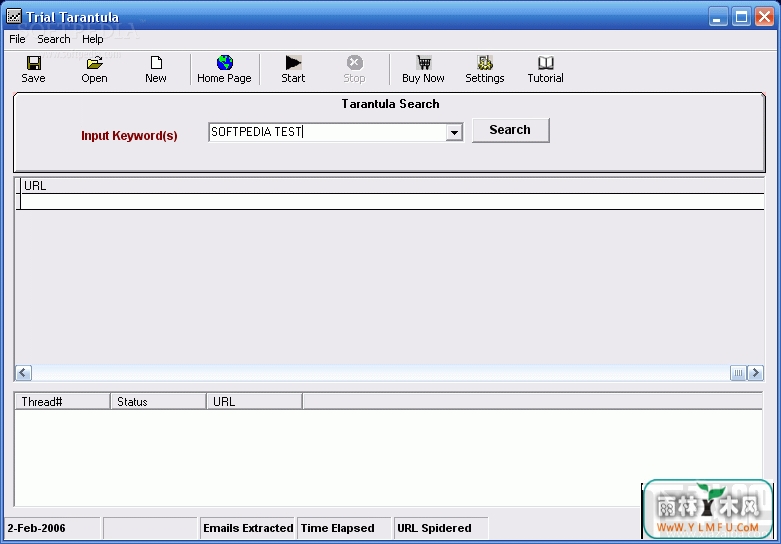This screenshot has width=781, height=544.
Task: Click the URL header of results grid
Action: (392, 186)
